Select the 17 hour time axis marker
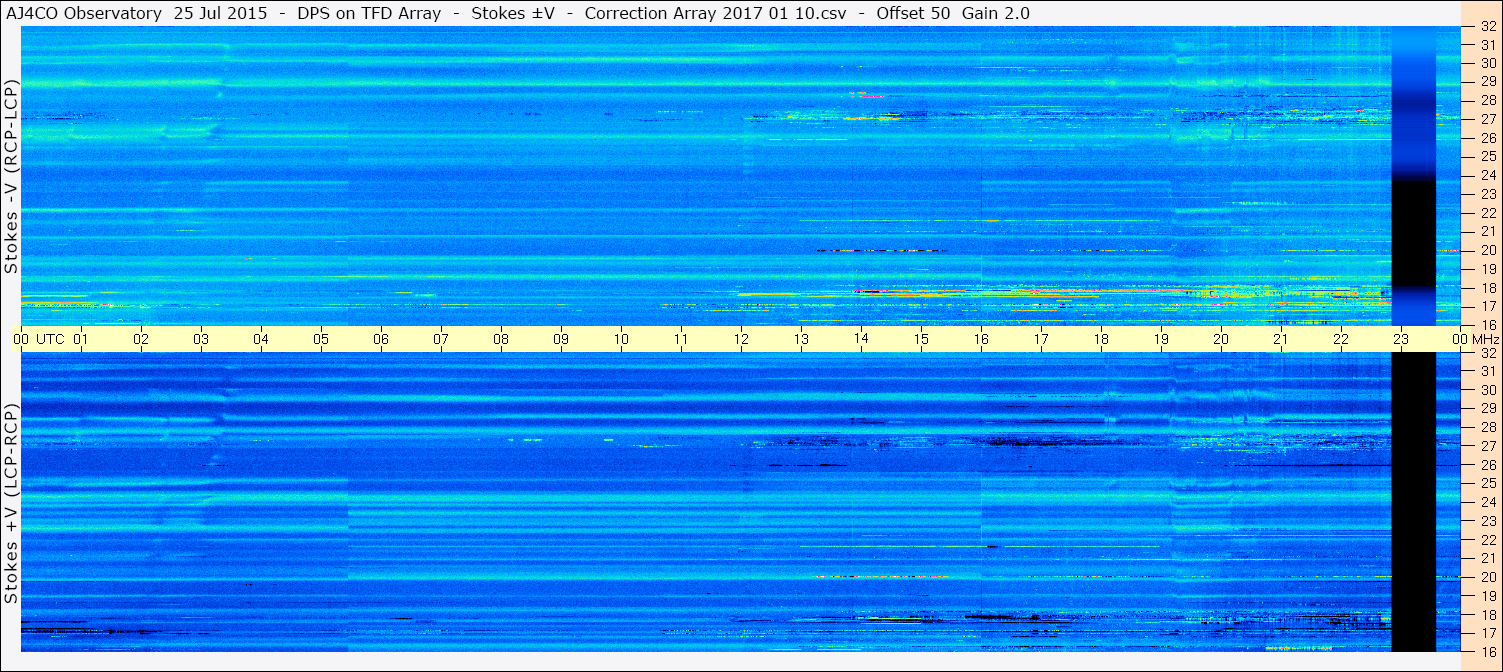This screenshot has height=672, width=1503. [1041, 339]
